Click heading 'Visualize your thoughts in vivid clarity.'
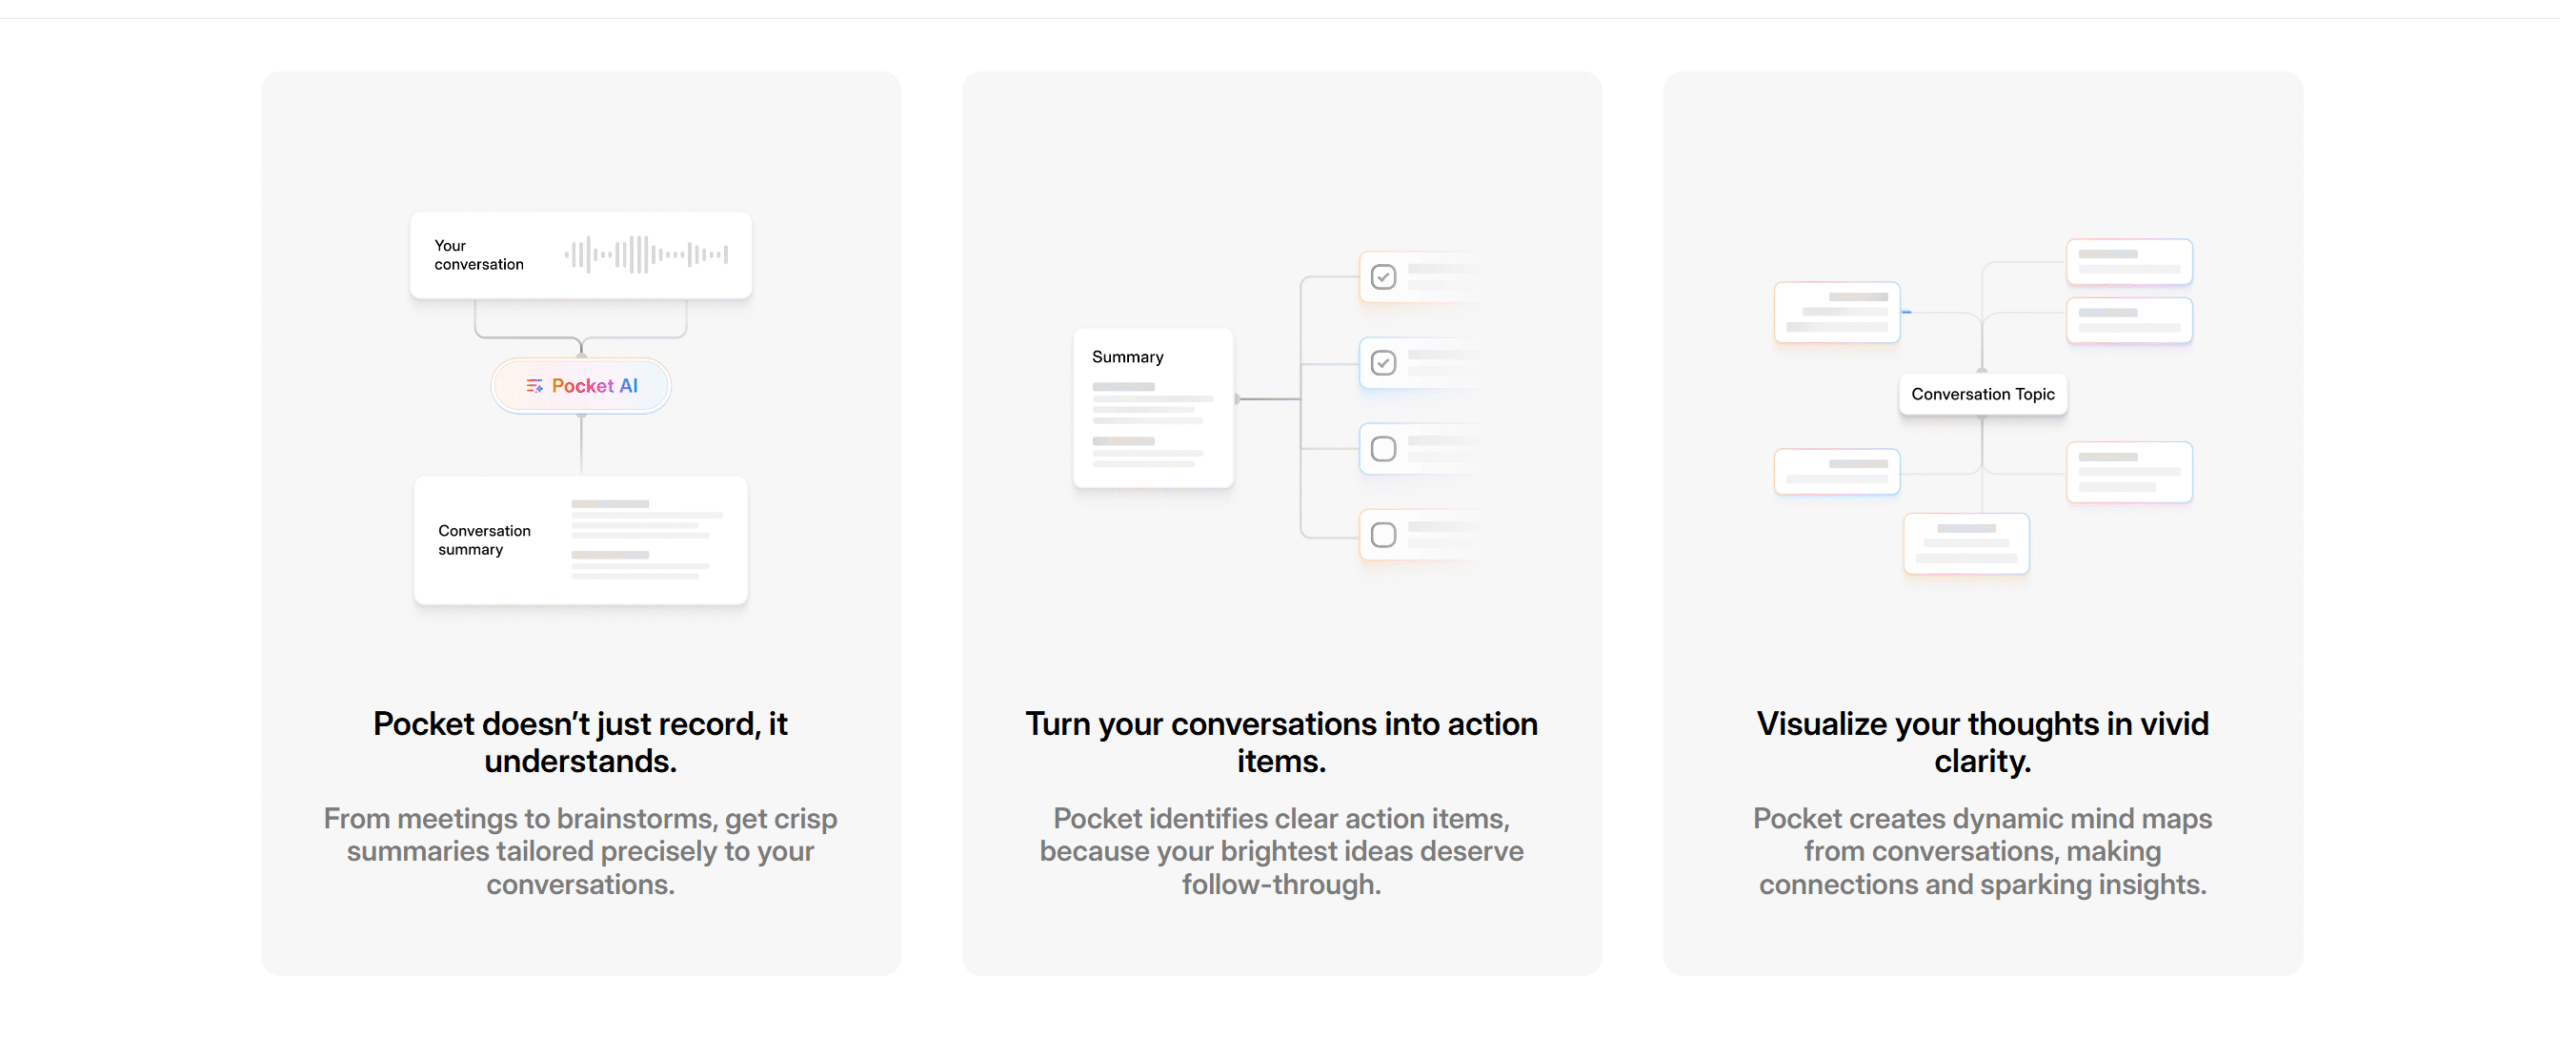Image resolution: width=2560 pixels, height=1038 pixels. point(1983,742)
